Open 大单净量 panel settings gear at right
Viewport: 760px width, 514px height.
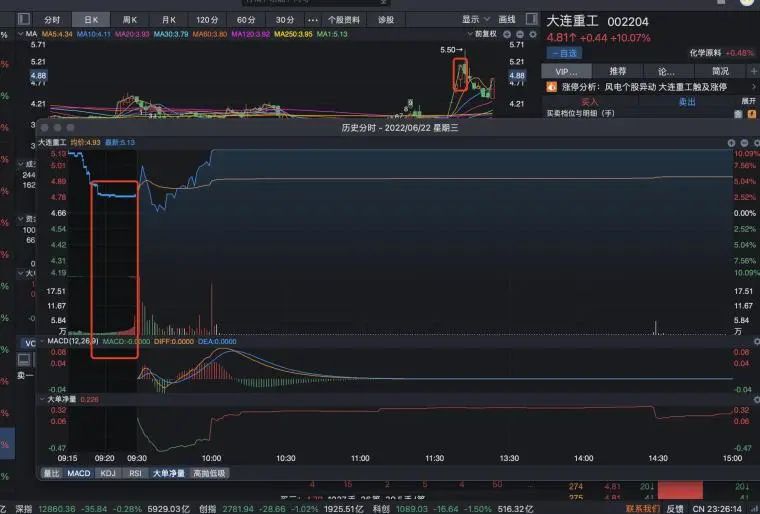tap(757, 400)
